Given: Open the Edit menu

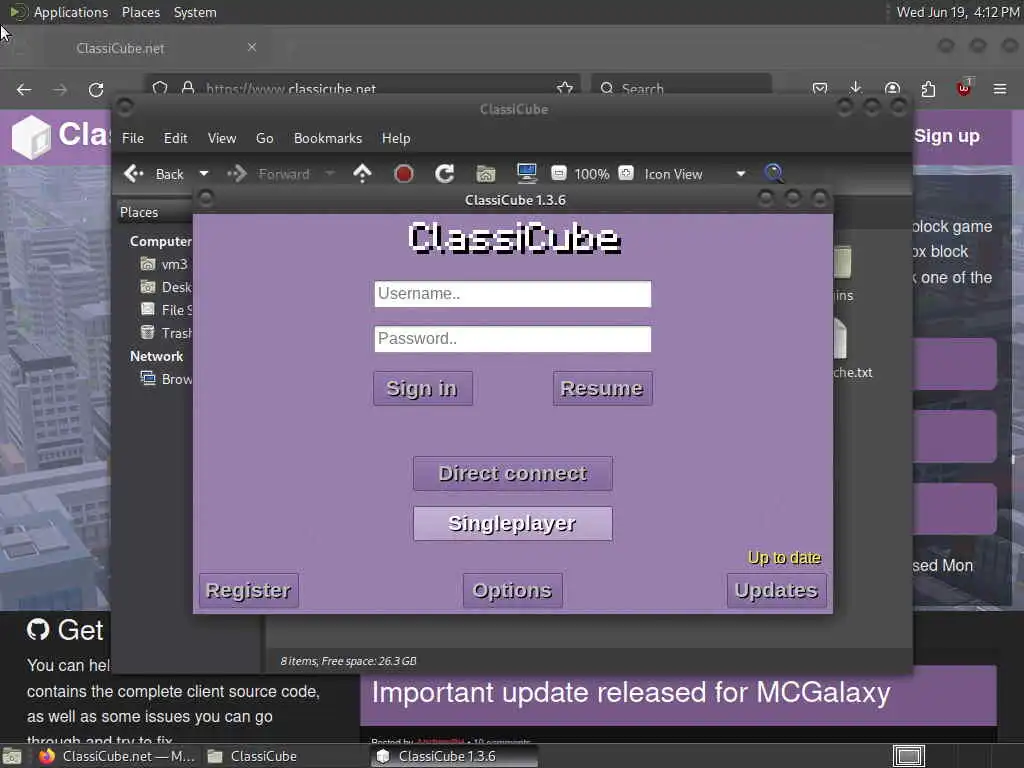Looking at the screenshot, I should (175, 138).
